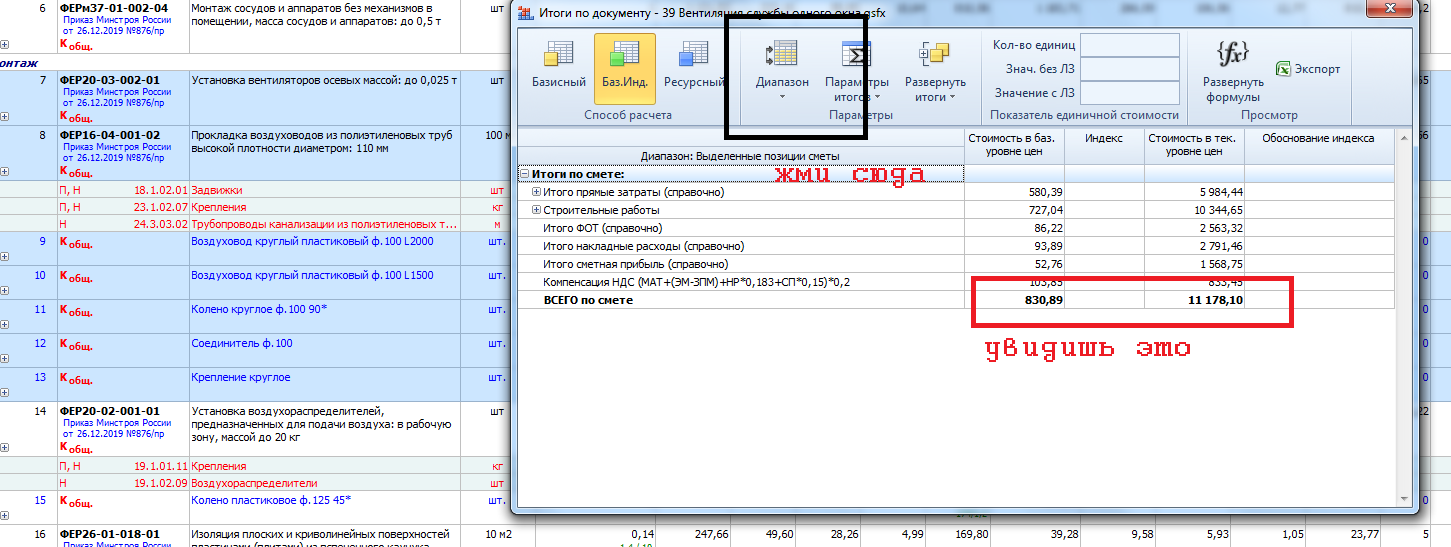Expand row 15 Колено пластиковое ф.125
1451x547 pixels.
[5, 515]
